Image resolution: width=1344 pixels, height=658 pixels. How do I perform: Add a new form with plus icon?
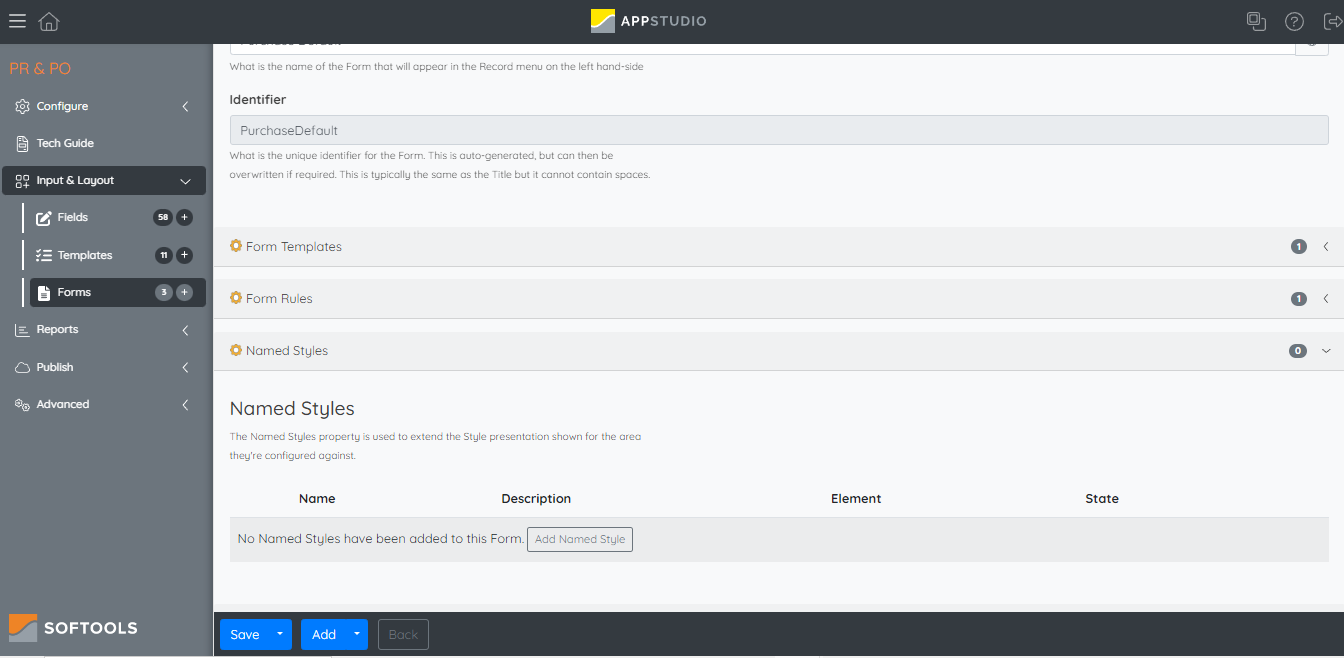coord(184,292)
